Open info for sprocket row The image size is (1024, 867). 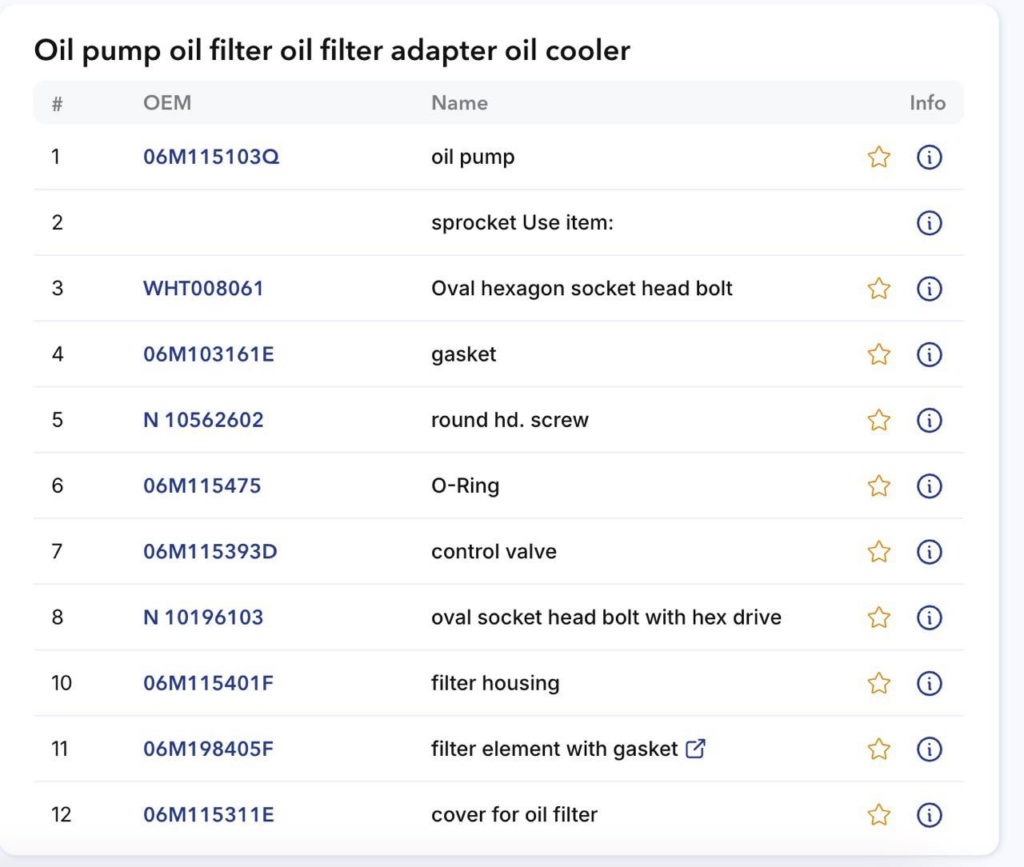point(929,223)
